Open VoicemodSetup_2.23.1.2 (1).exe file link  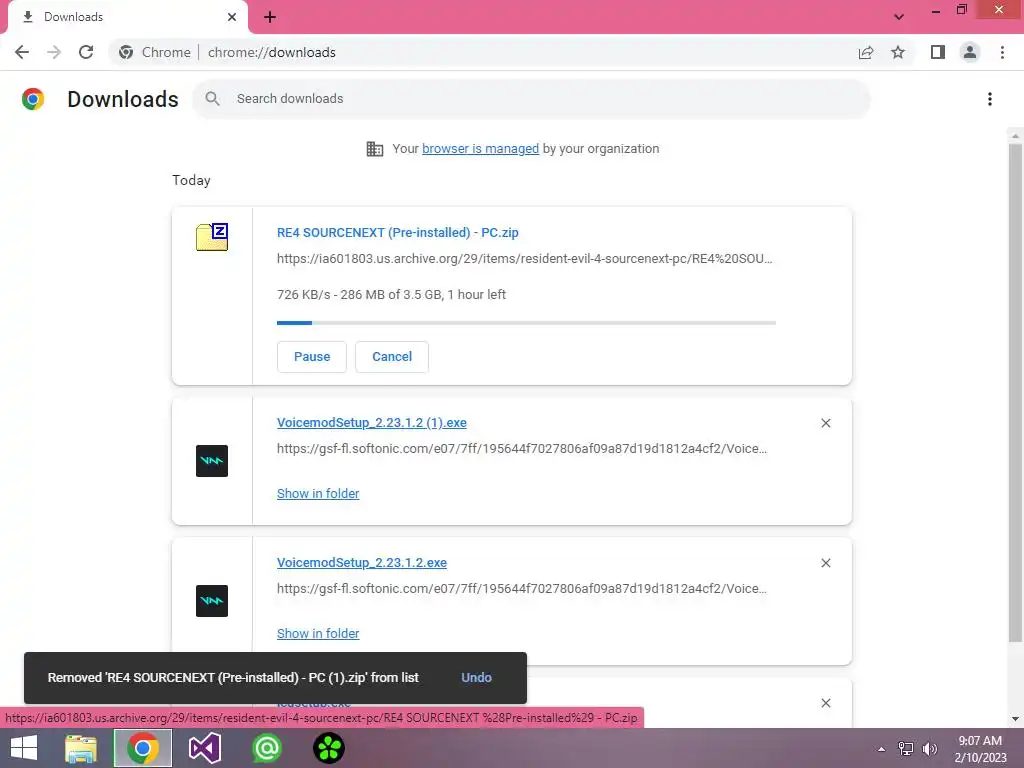point(372,423)
